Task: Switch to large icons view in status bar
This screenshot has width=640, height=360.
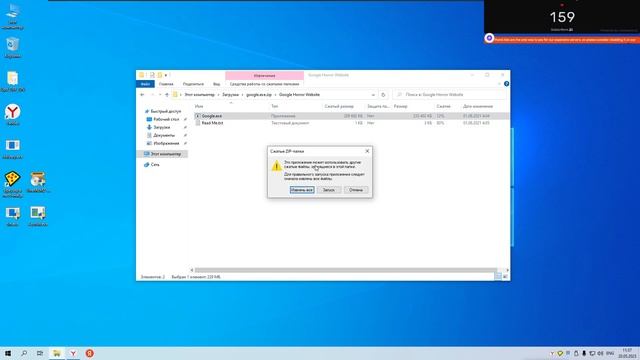Action: pos(505,277)
